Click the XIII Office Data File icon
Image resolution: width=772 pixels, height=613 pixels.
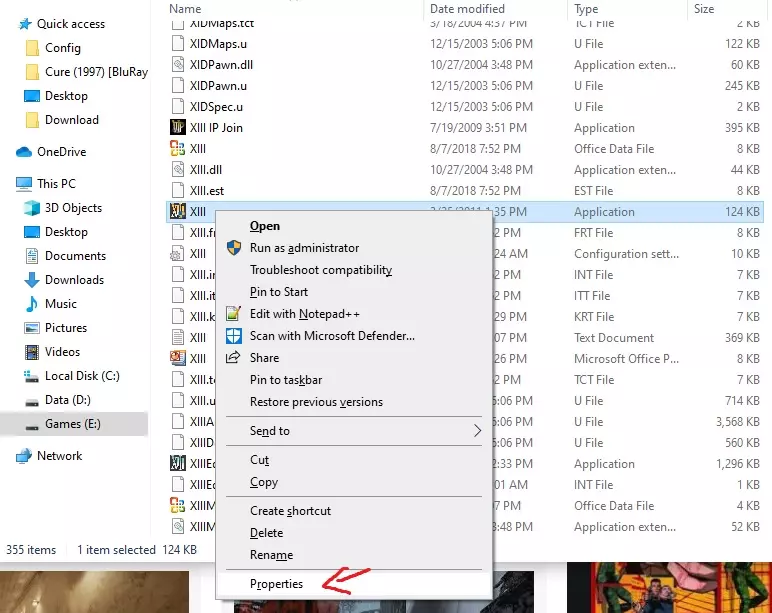tap(178, 149)
